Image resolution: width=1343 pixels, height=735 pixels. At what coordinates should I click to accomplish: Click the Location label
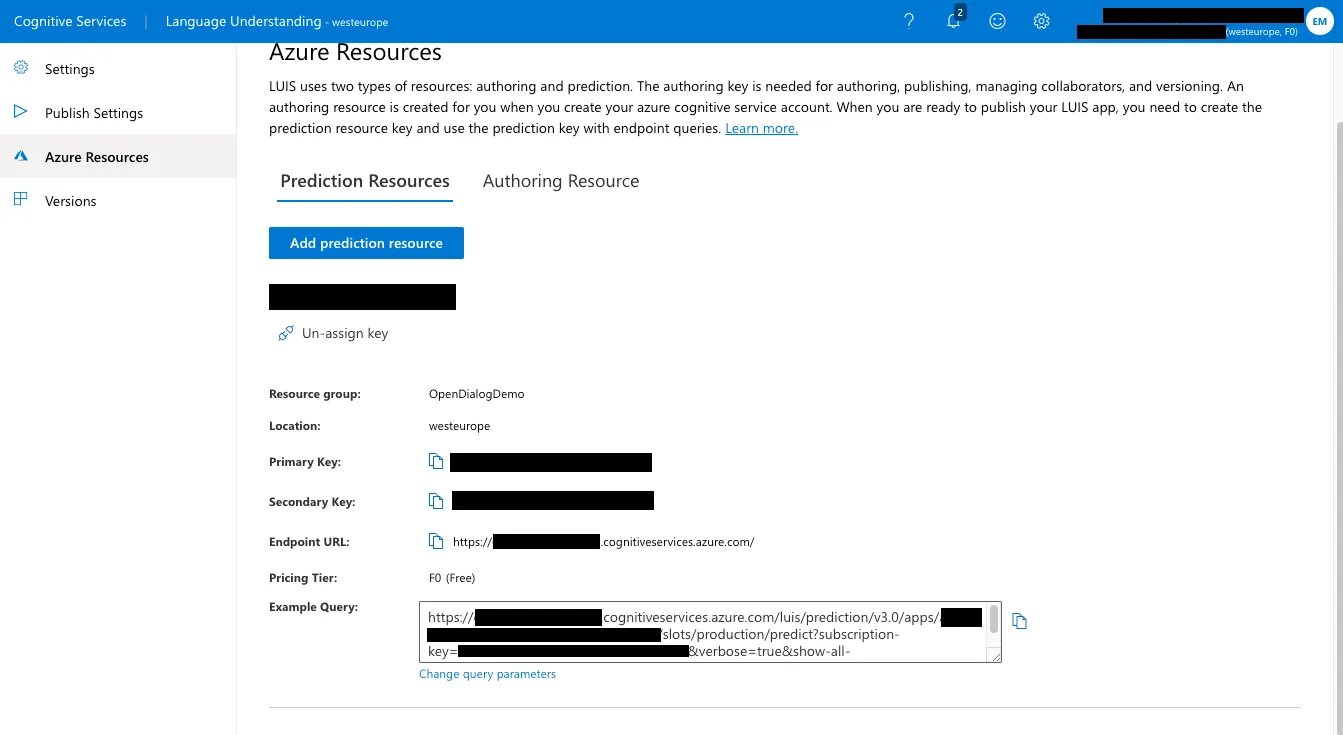(295, 426)
